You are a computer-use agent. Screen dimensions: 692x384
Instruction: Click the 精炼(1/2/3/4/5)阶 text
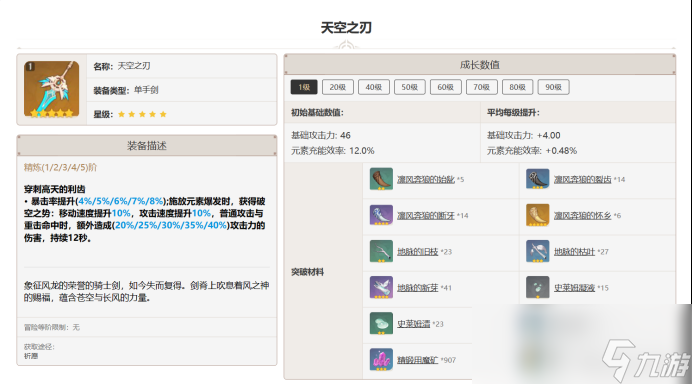click(60, 167)
